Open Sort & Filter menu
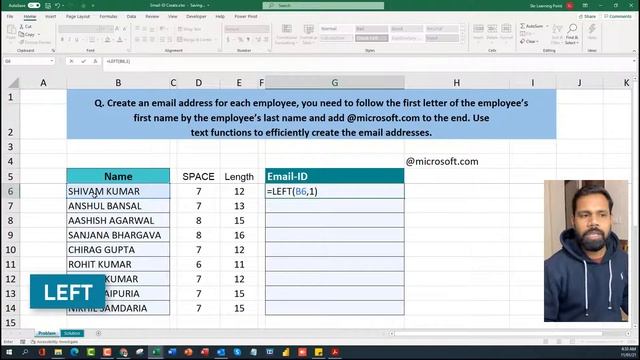Screen dimensions: 640x360 [x=557, y=34]
